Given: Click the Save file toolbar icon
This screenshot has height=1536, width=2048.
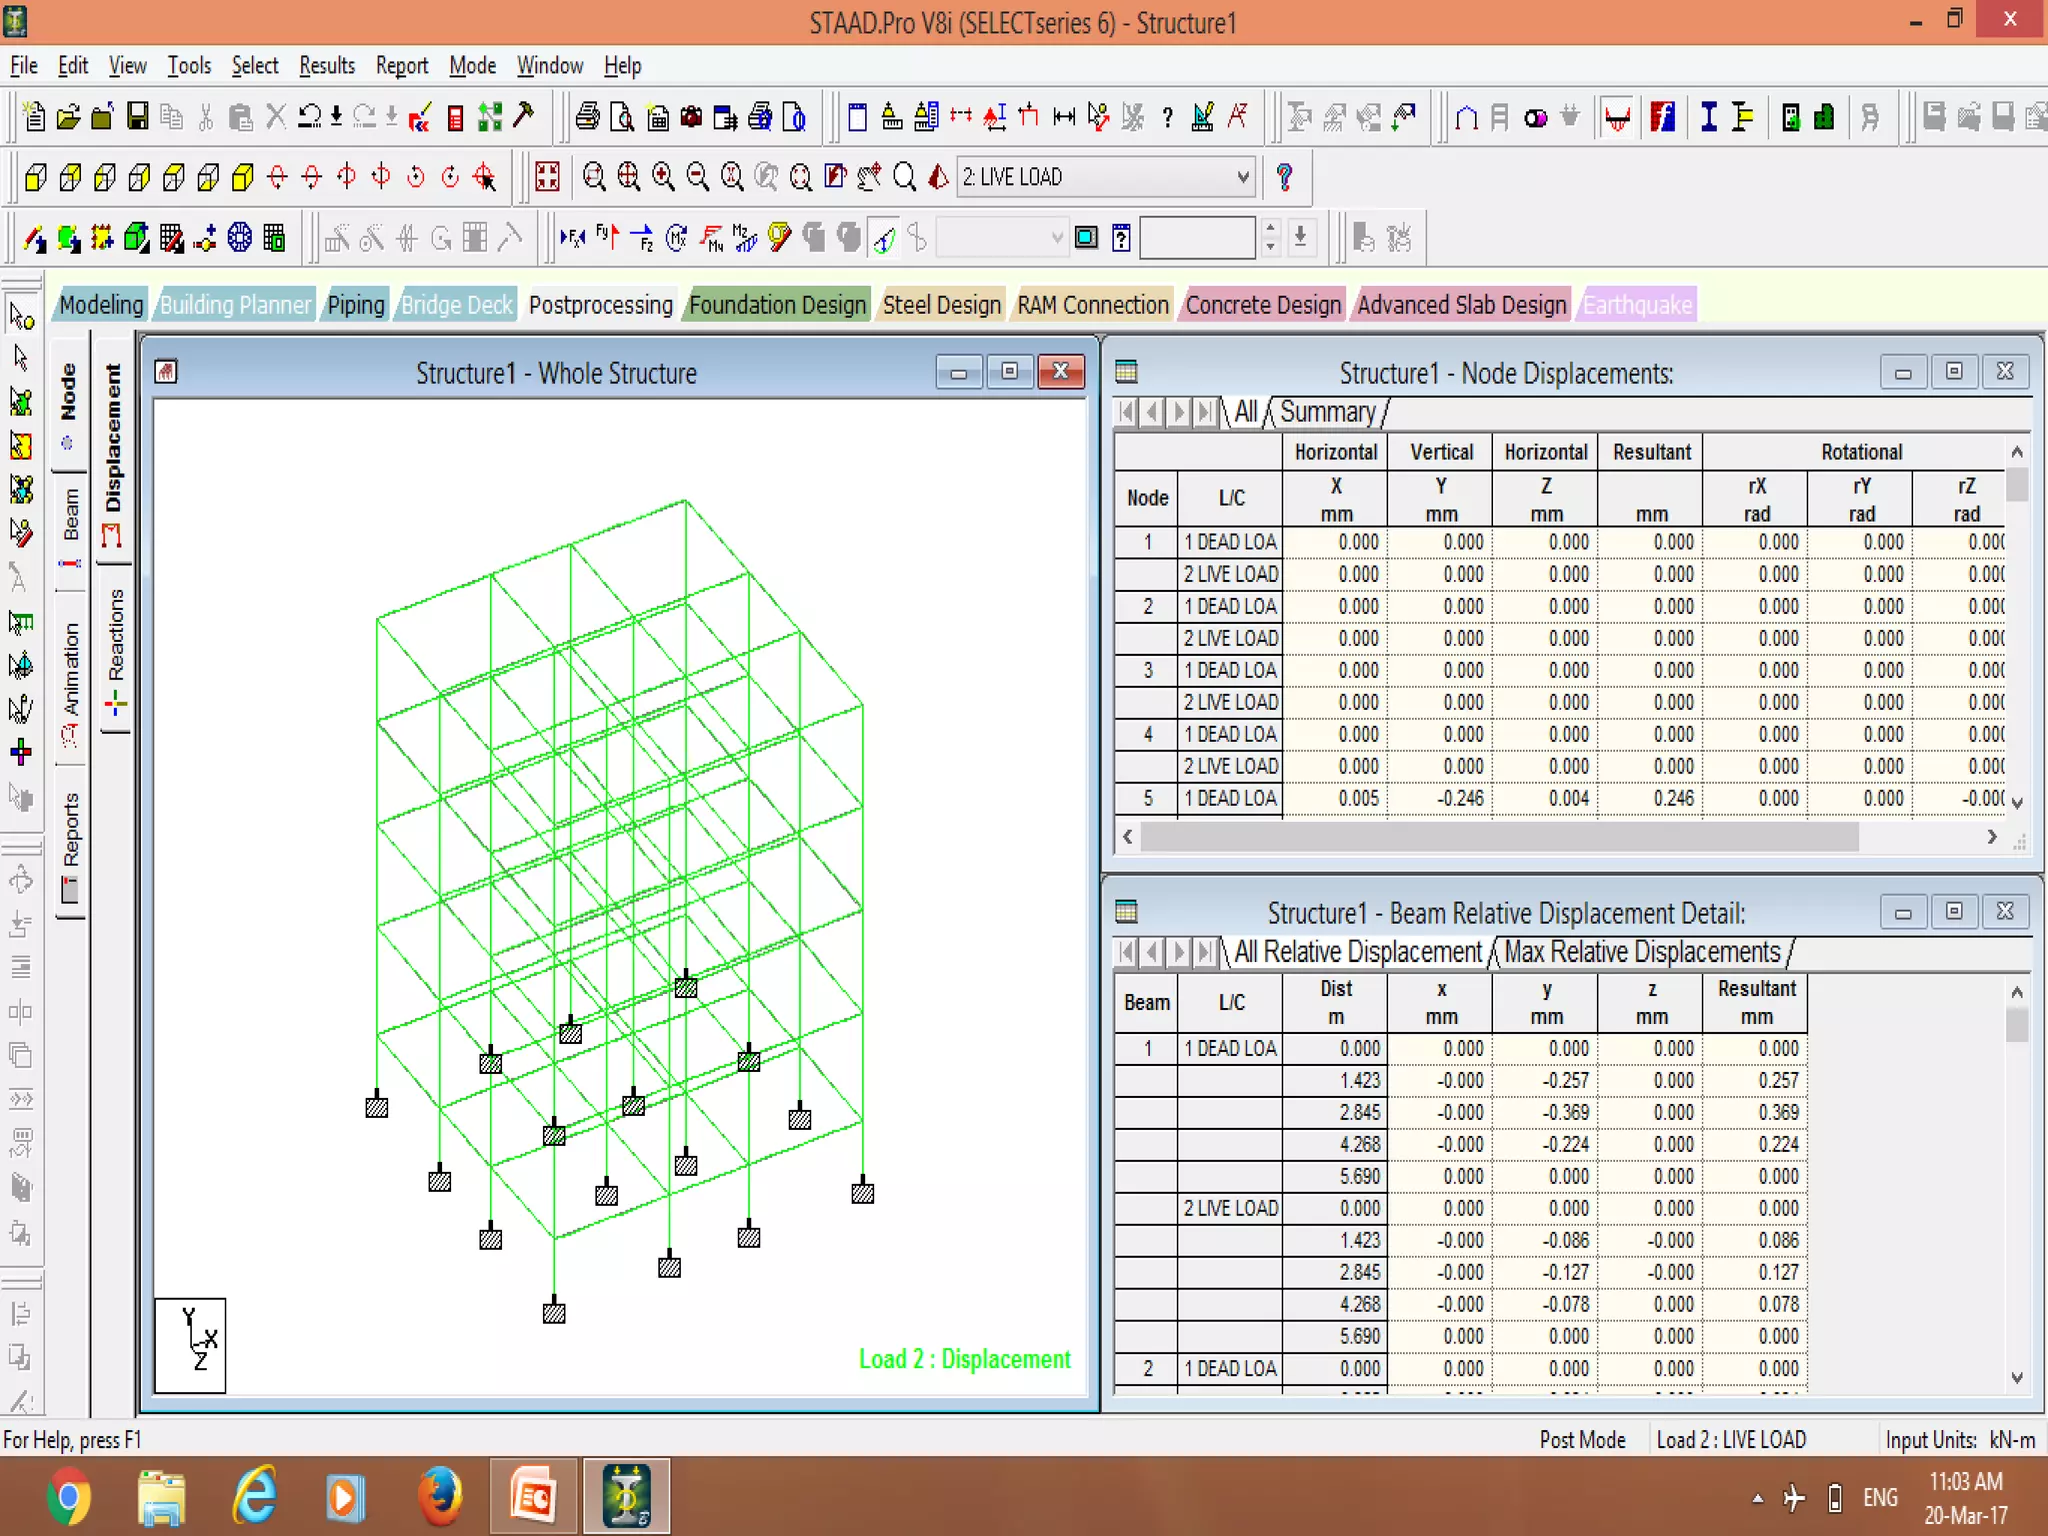Looking at the screenshot, I should 138,117.
